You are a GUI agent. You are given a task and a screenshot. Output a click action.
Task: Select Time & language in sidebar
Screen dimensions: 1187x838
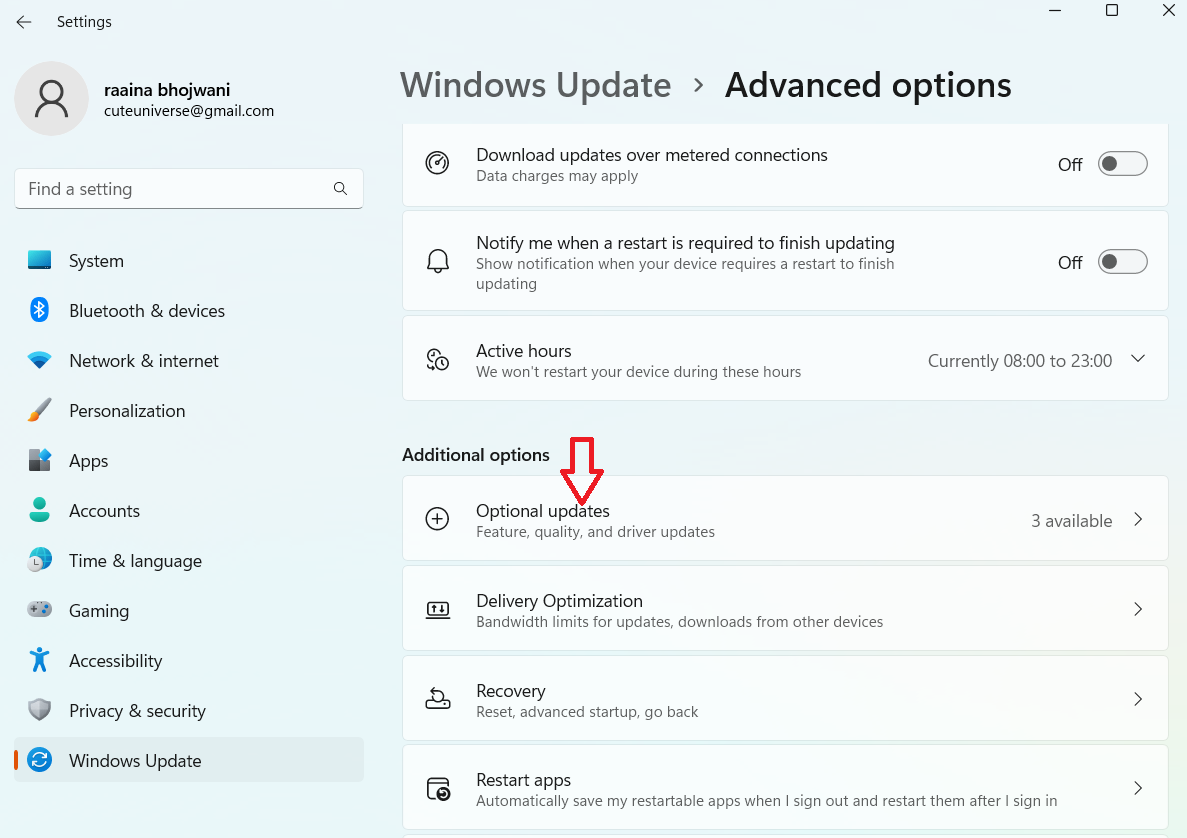[x=135, y=561]
